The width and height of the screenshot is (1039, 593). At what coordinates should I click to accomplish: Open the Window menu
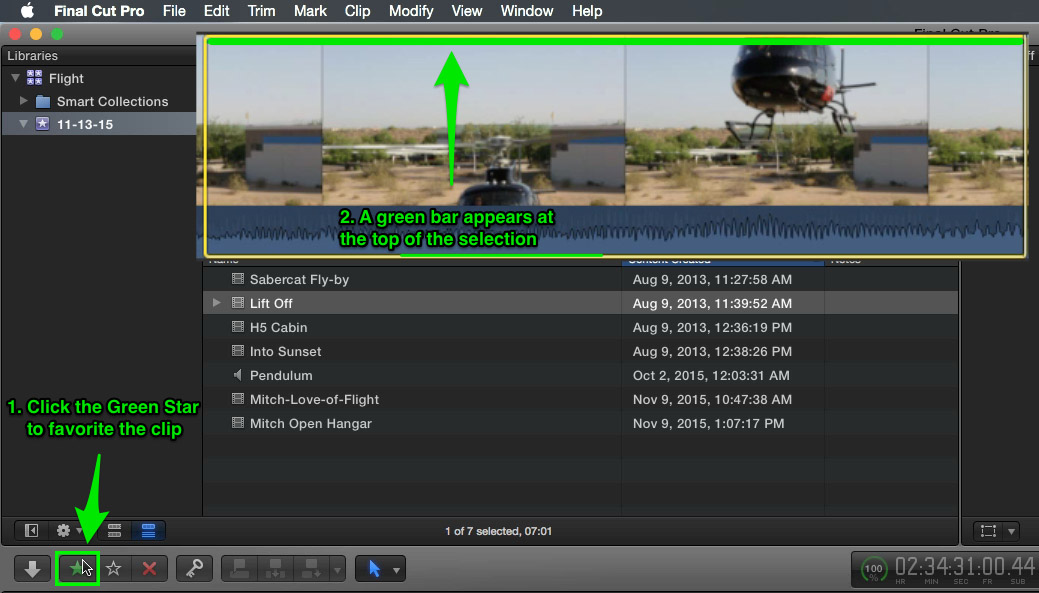pos(527,11)
